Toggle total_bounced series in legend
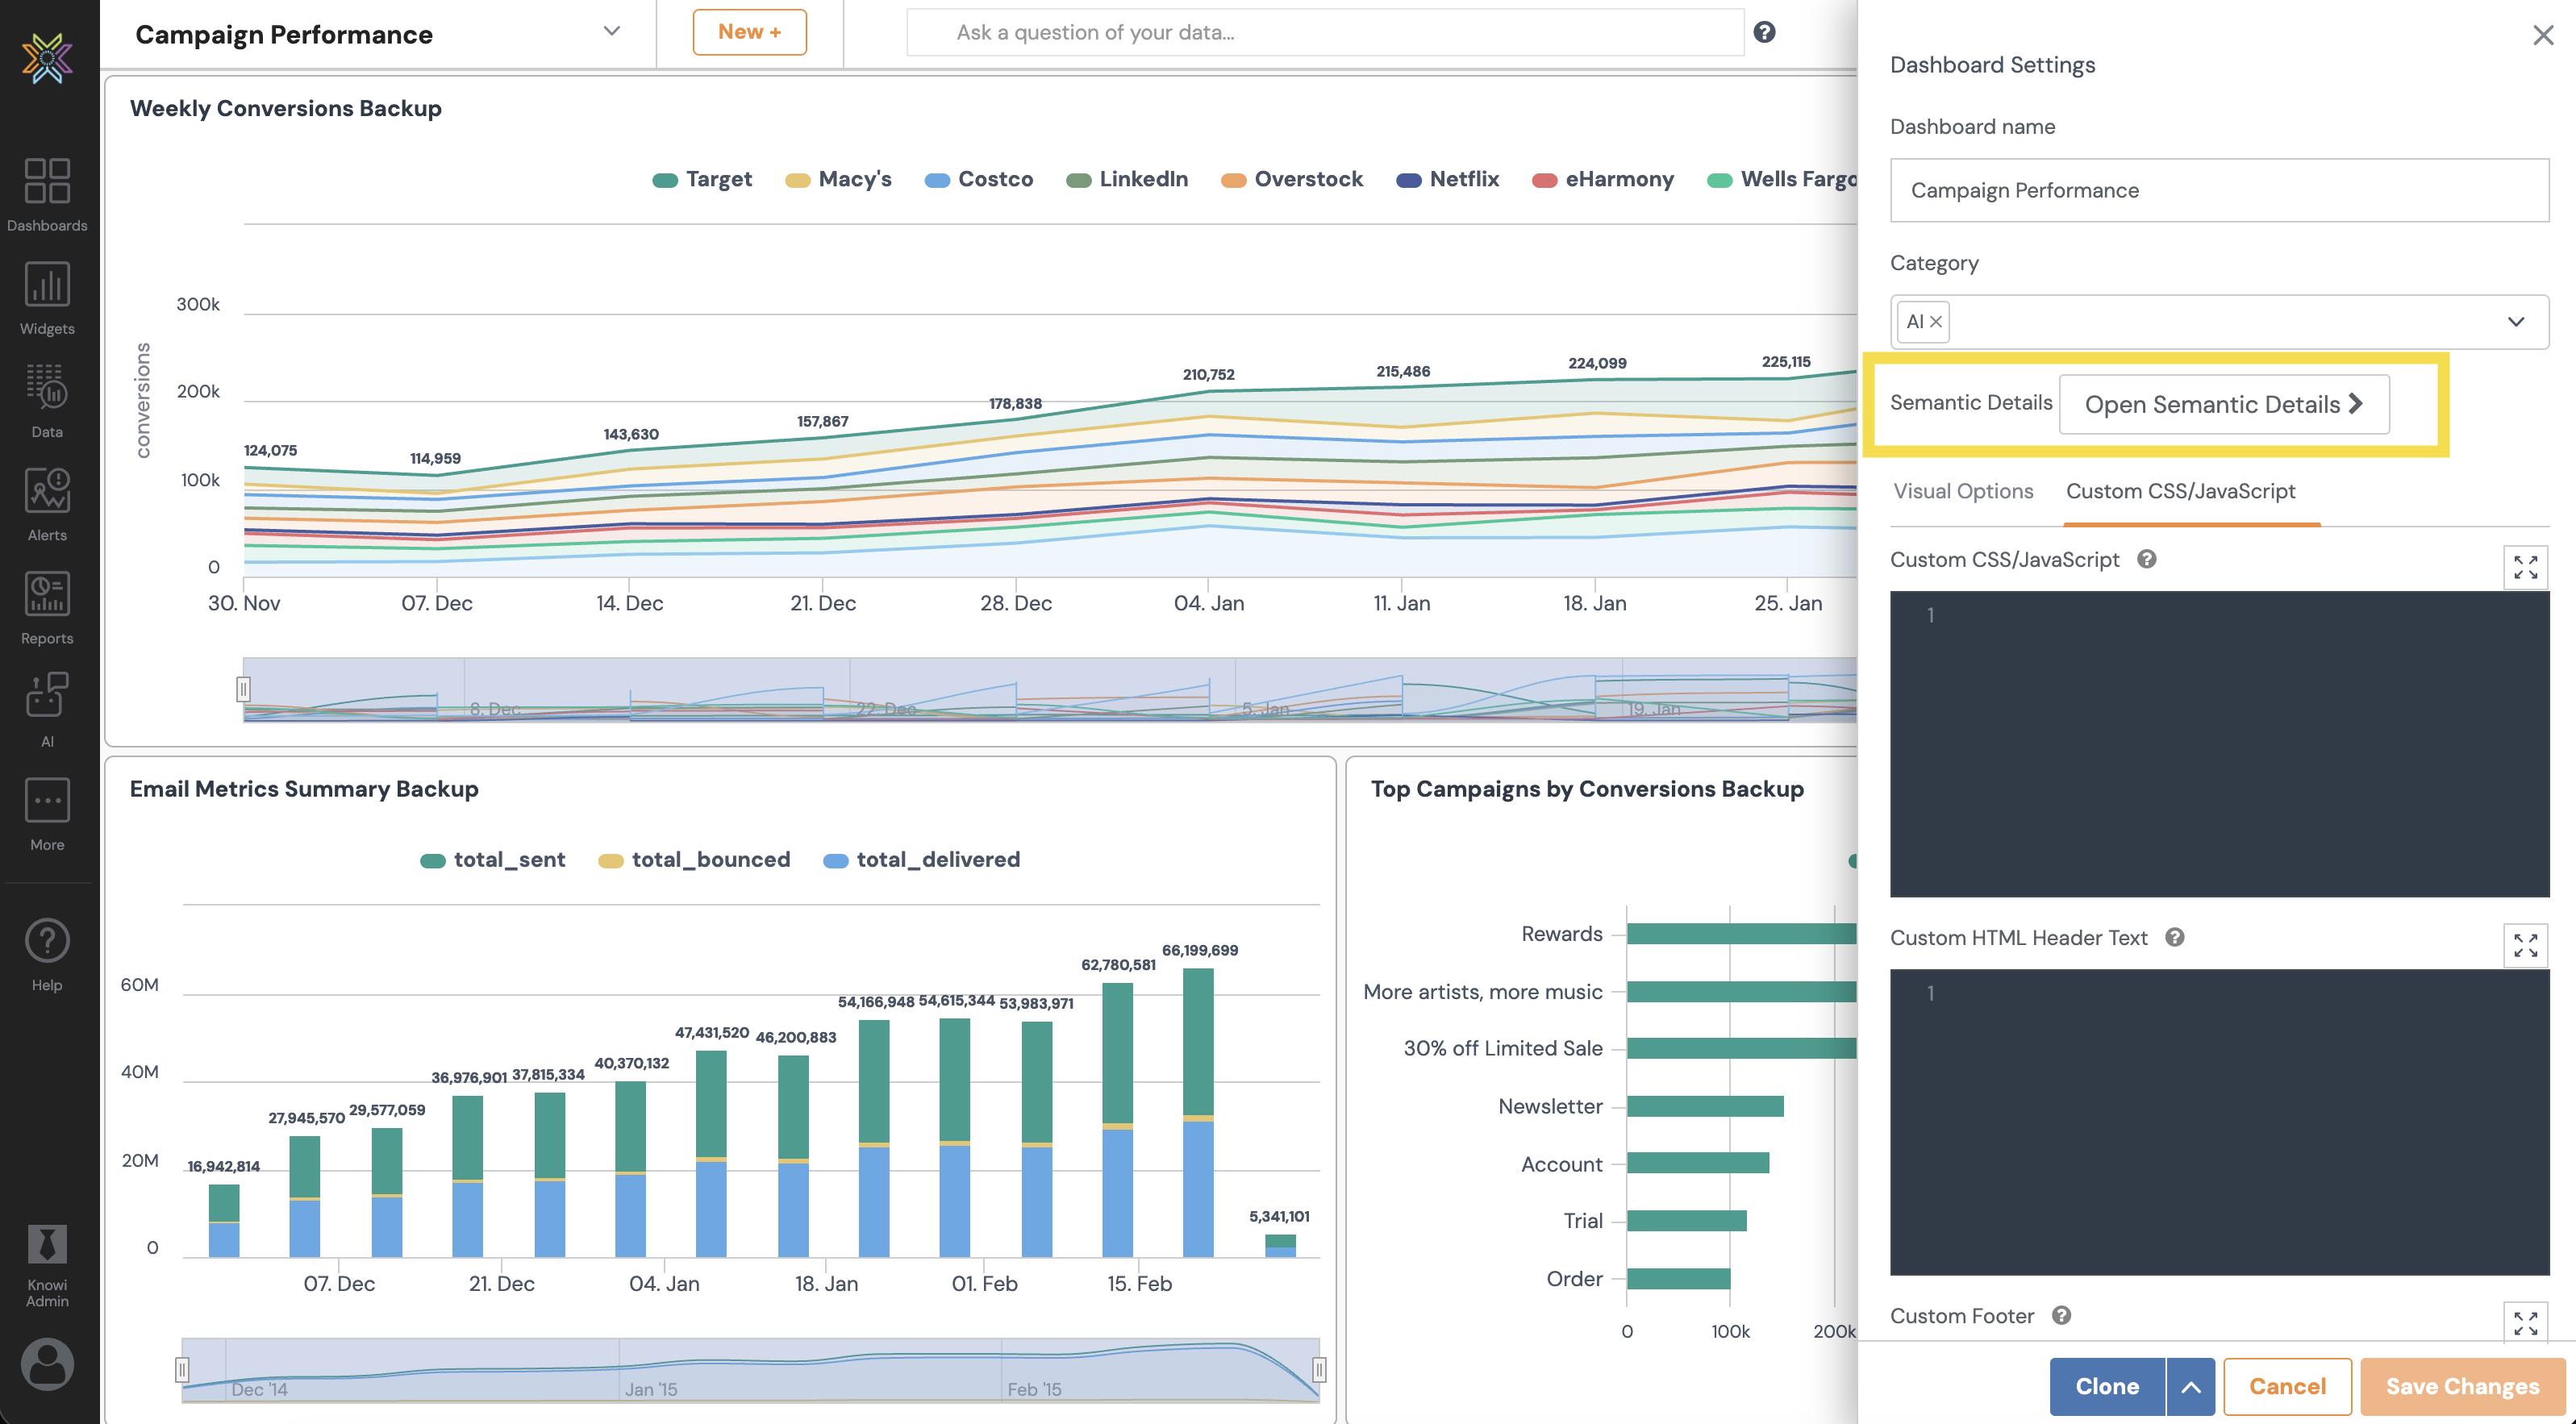Viewport: 2576px width, 1424px height. (x=694, y=859)
